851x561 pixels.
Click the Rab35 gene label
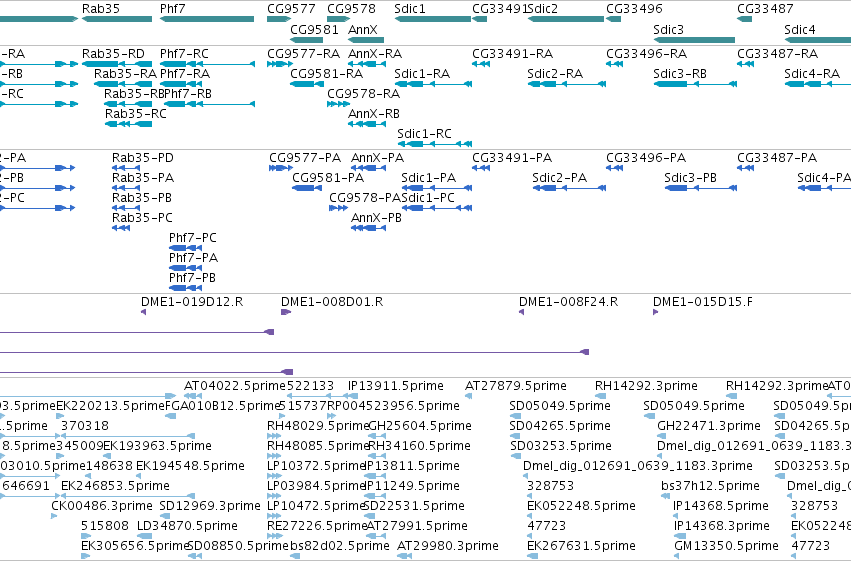[101, 9]
